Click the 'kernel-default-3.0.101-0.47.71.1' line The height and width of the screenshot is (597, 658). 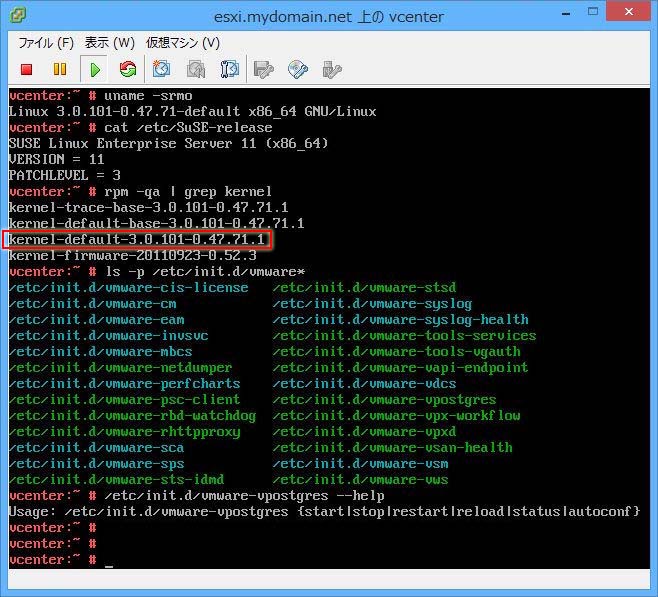137,240
